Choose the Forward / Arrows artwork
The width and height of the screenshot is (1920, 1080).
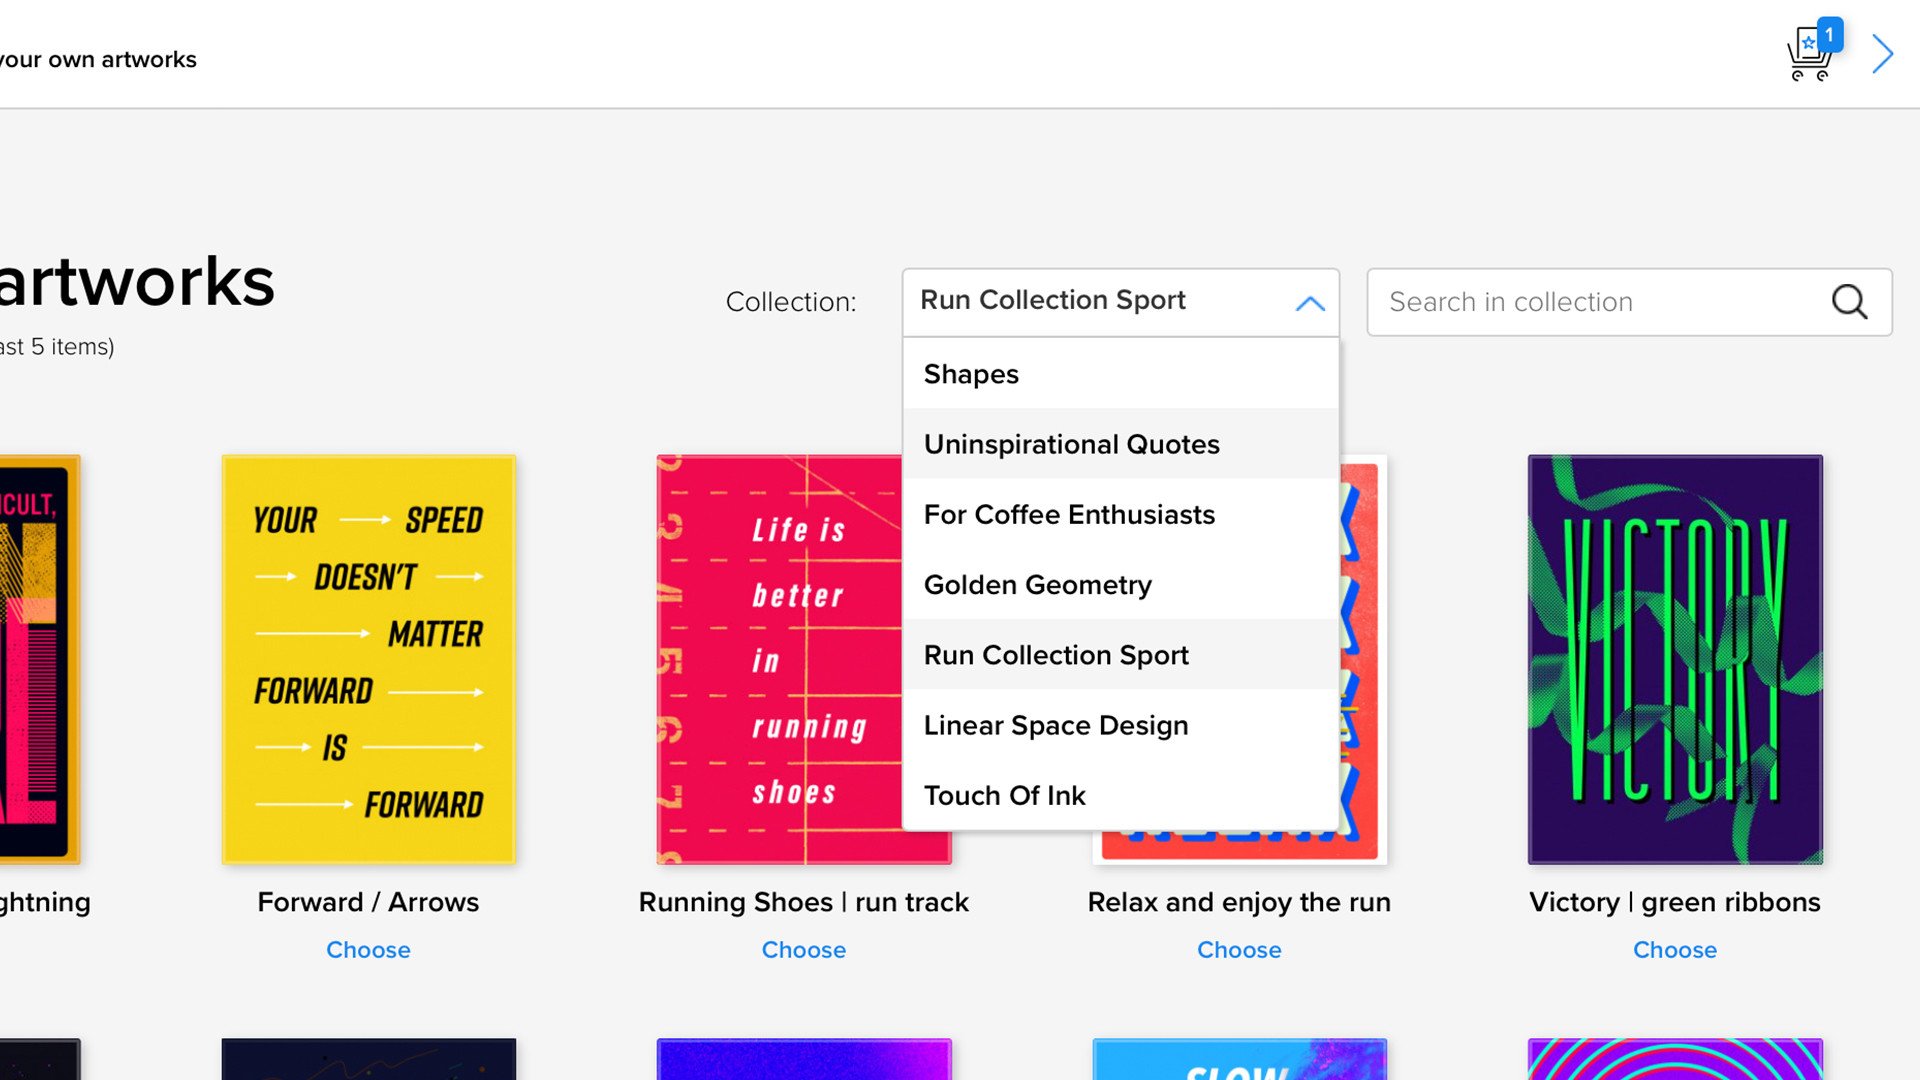tap(368, 949)
